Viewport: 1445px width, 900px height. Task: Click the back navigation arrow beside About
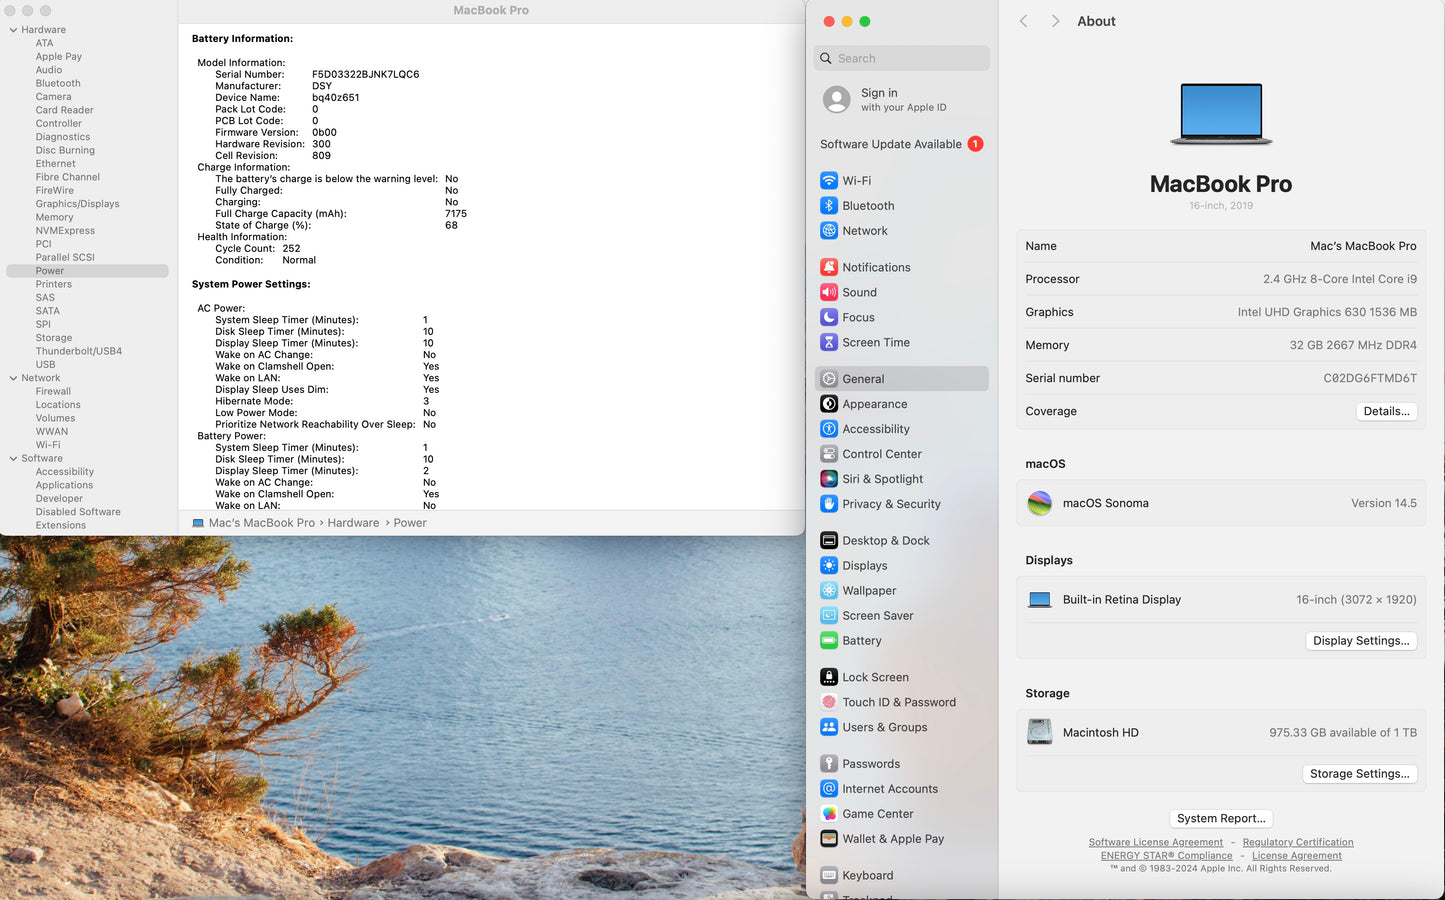[1023, 21]
